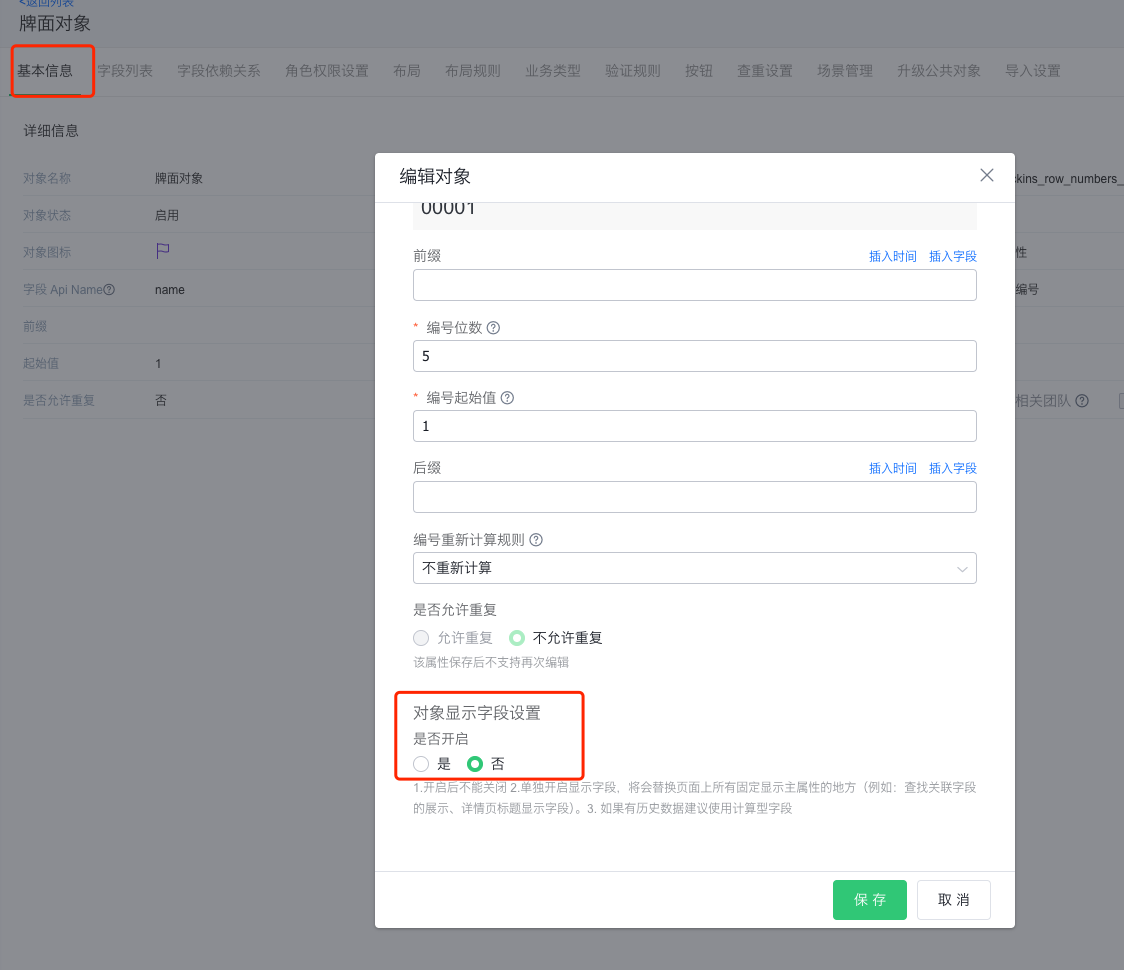The height and width of the screenshot is (970, 1124).
Task: Click the flag 对象图标 icon
Action: pos(163,252)
